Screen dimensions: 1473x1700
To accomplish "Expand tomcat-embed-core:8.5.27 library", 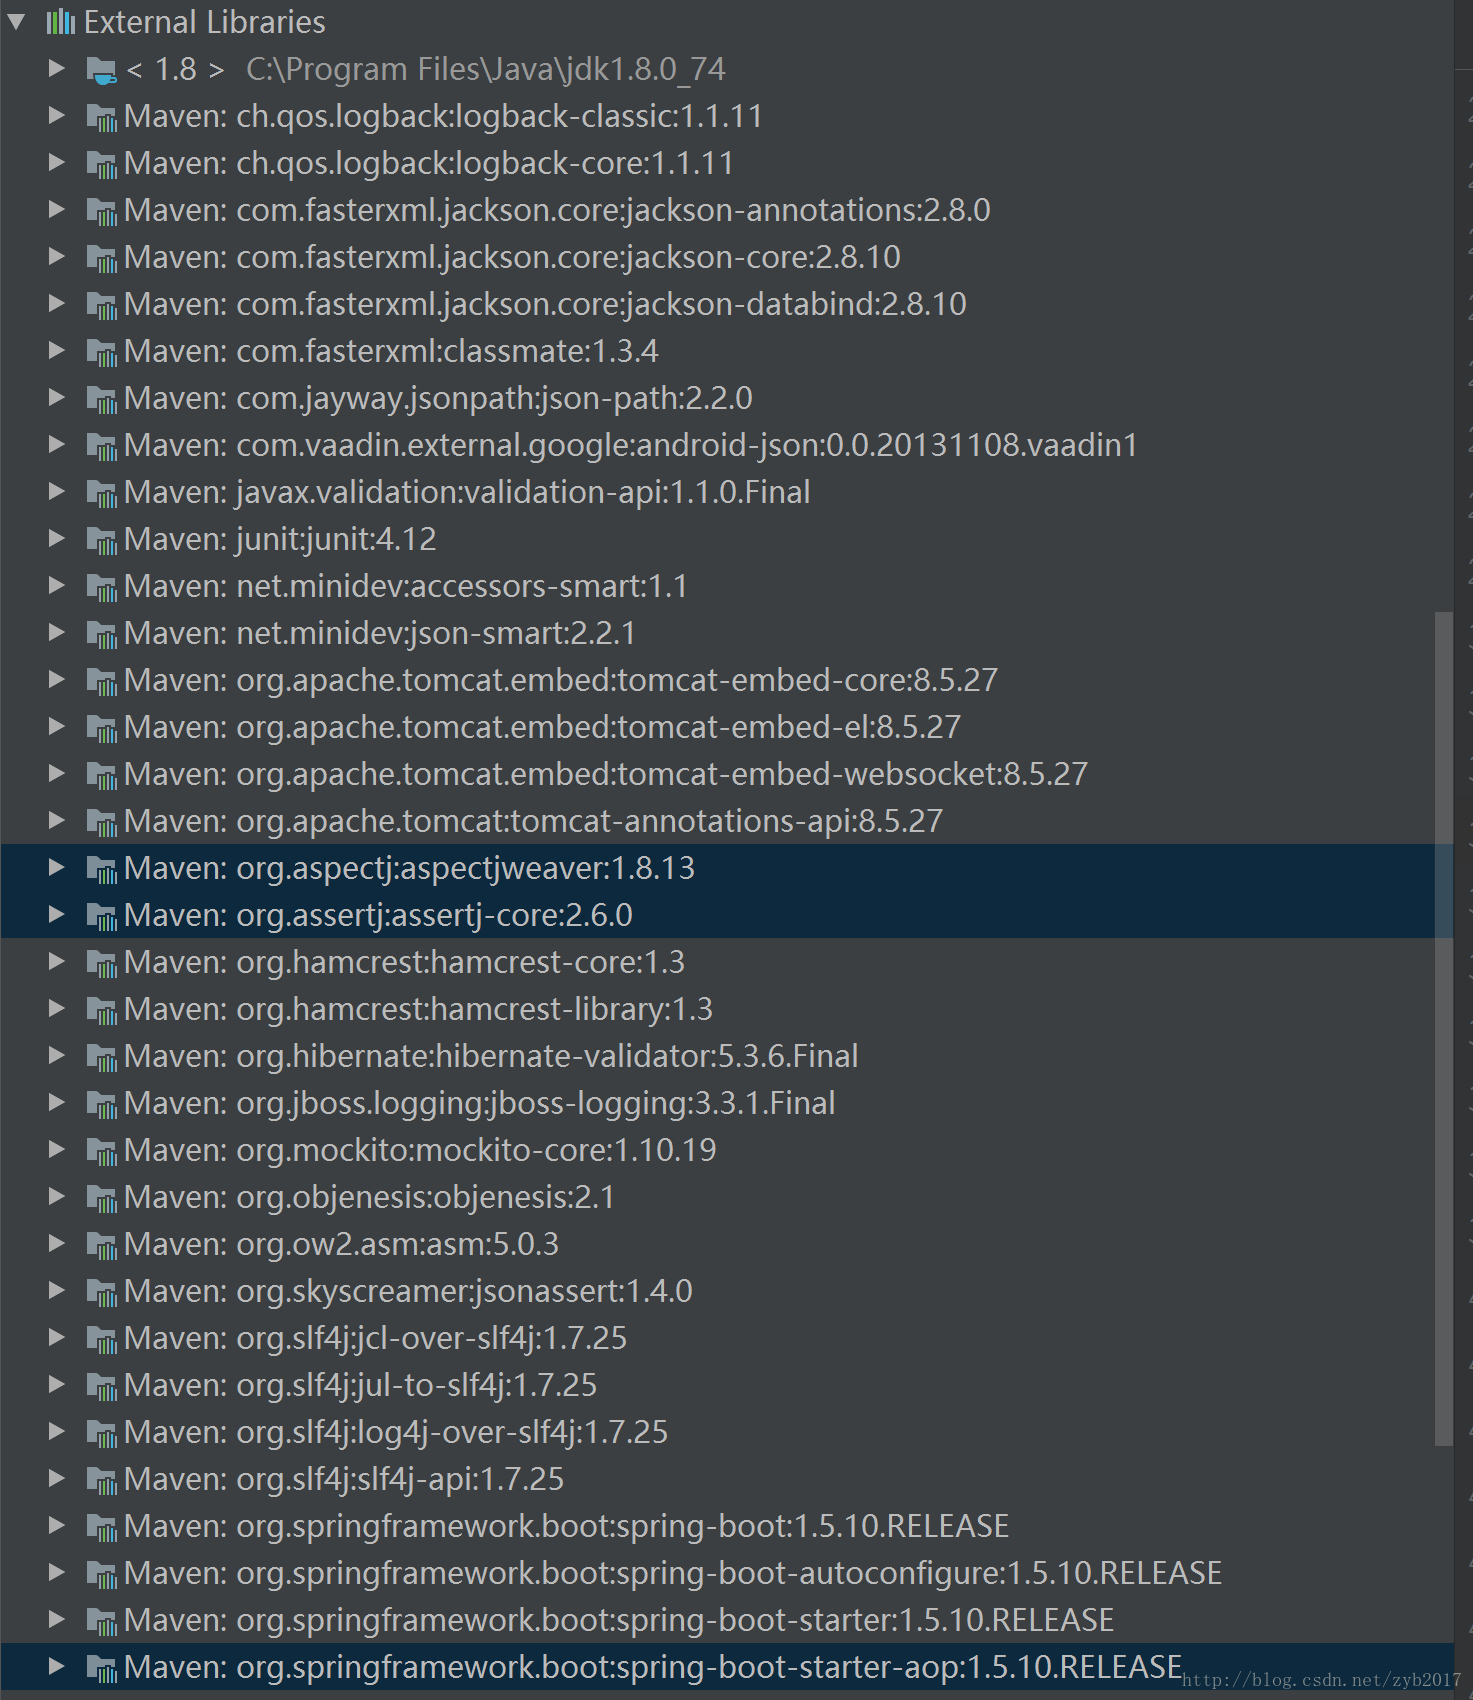I will [57, 679].
